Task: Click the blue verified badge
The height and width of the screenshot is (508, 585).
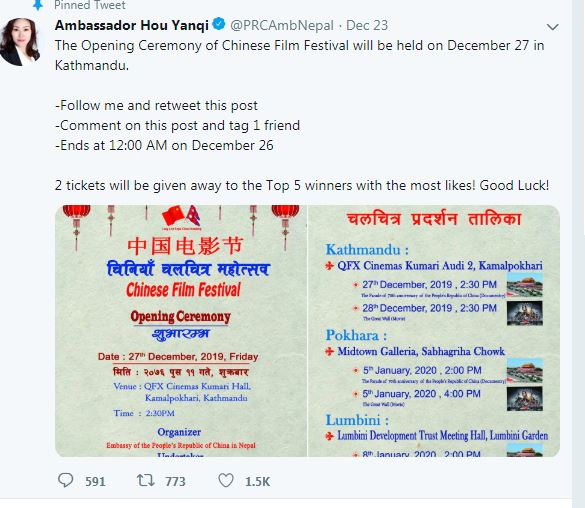Action: [219, 25]
